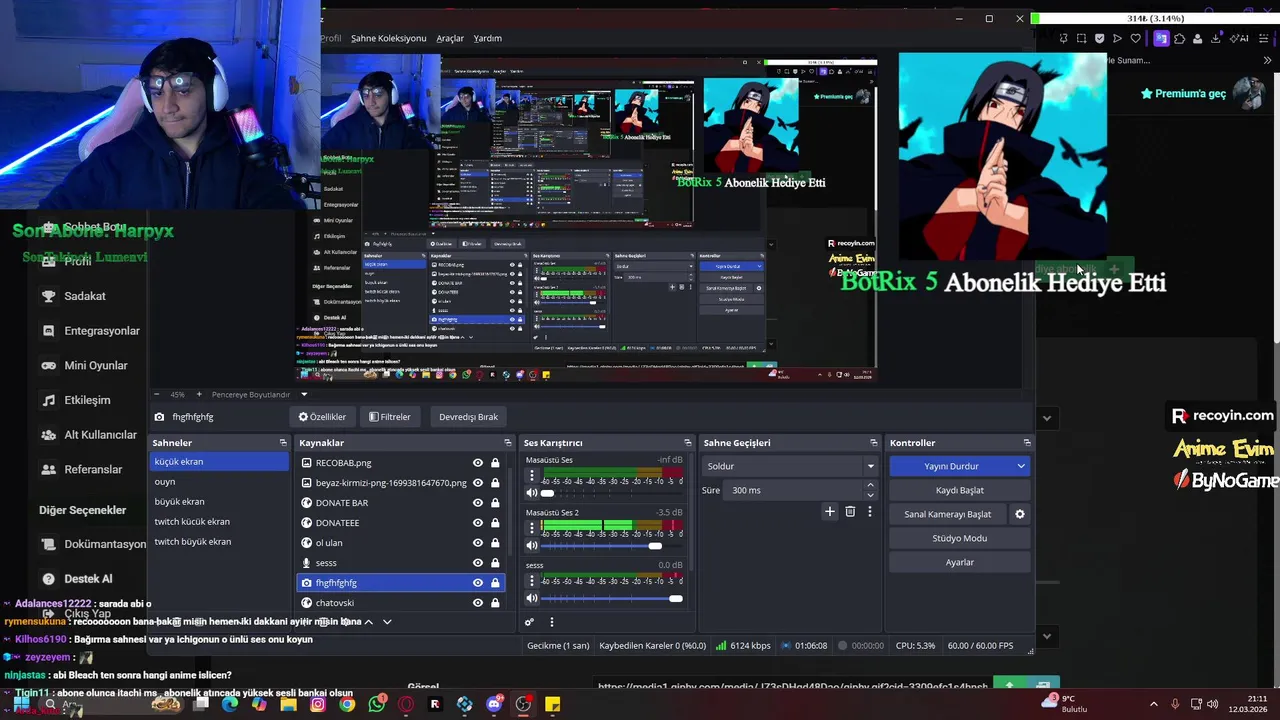The height and width of the screenshot is (720, 1280).
Task: Open WhatsApp from the taskbar
Action: [376, 705]
